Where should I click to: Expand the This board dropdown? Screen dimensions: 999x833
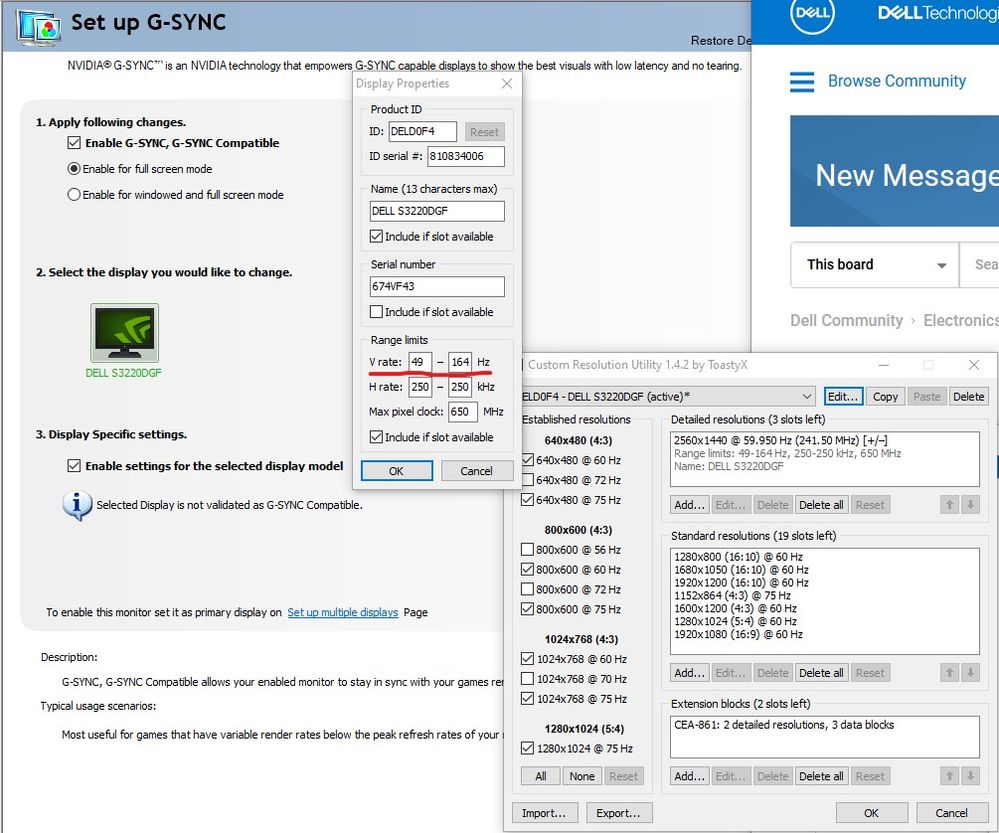pos(874,264)
